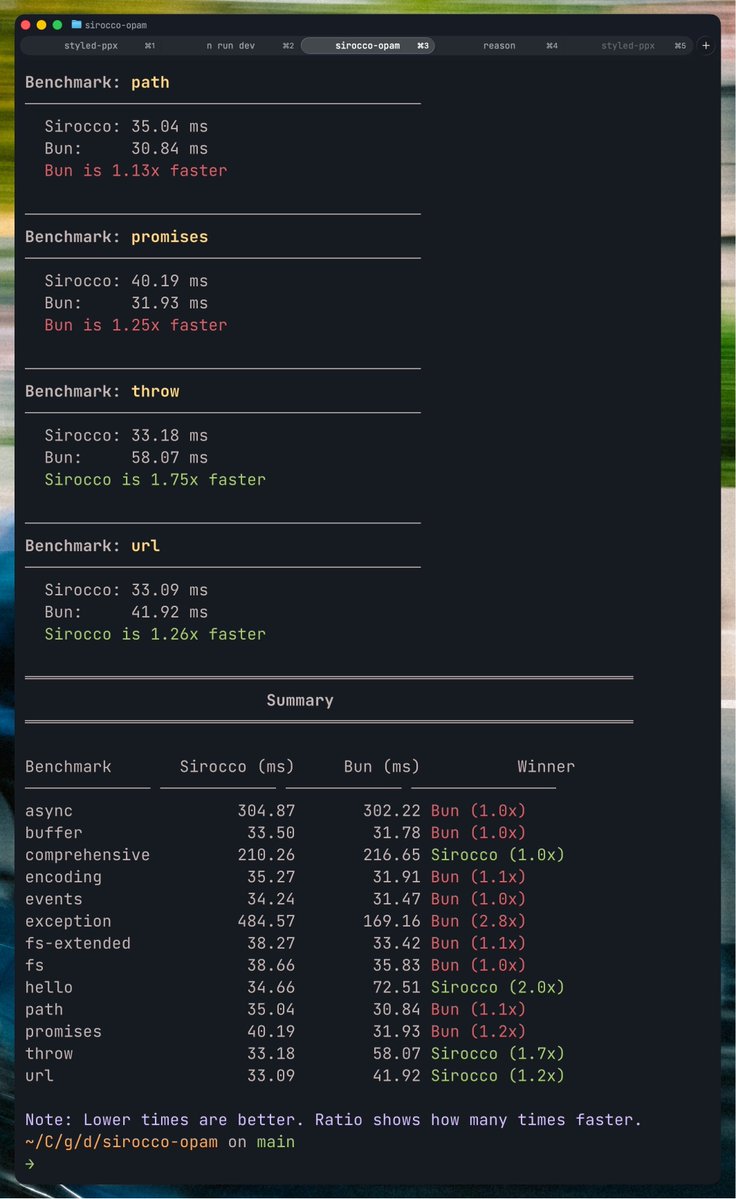
Task: Switch to the reason tab
Action: pos(499,46)
